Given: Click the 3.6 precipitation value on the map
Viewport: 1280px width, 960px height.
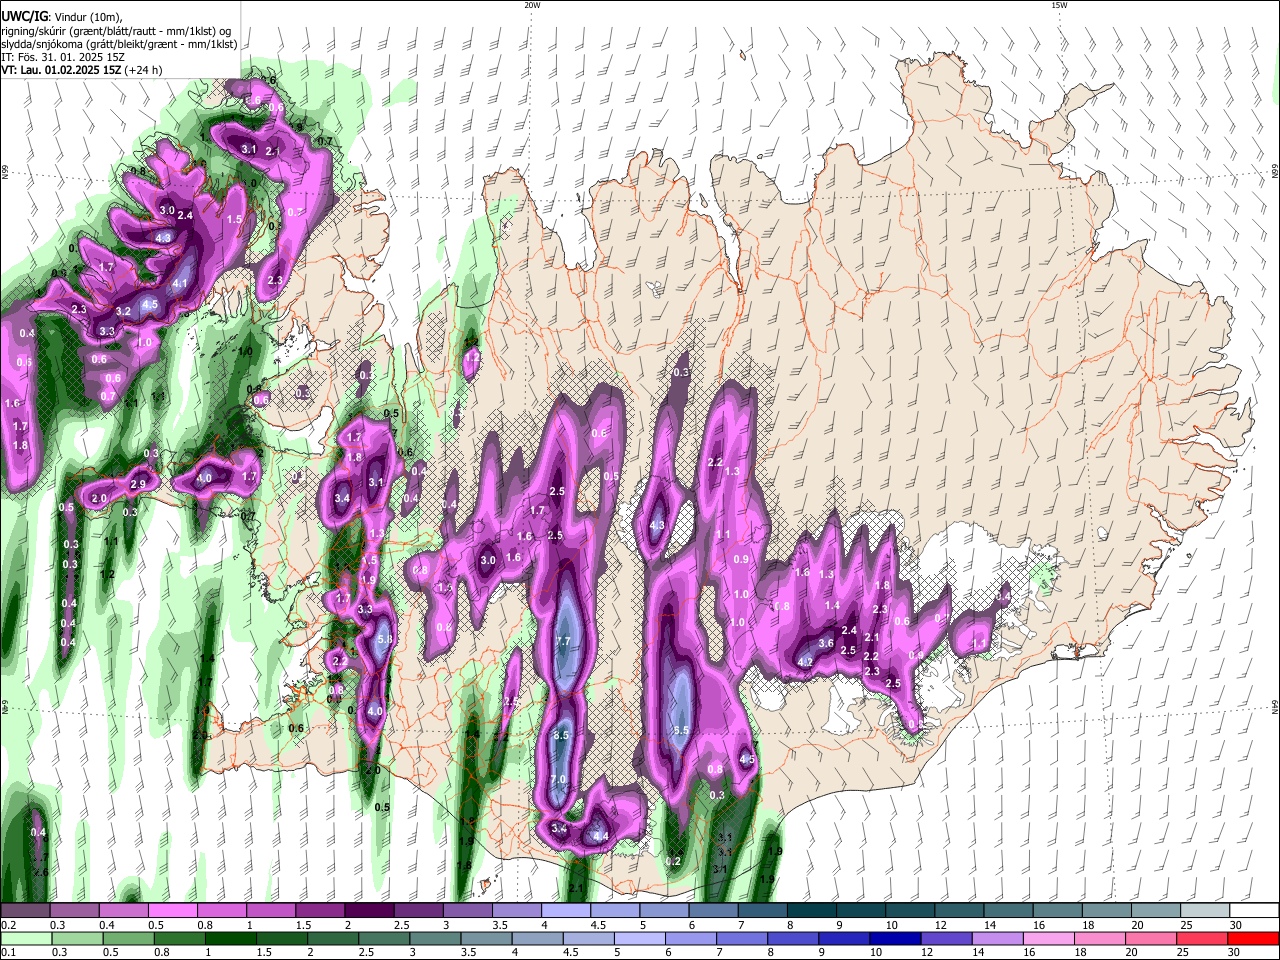Looking at the screenshot, I should [x=826, y=644].
